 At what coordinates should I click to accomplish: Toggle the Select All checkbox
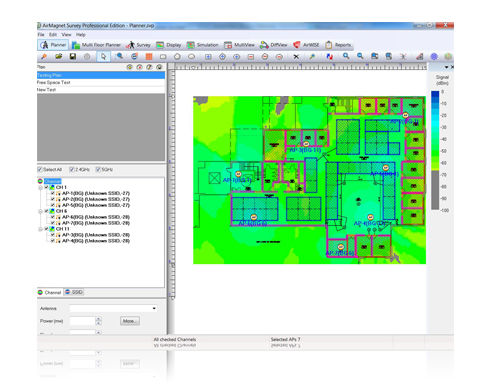click(x=40, y=169)
